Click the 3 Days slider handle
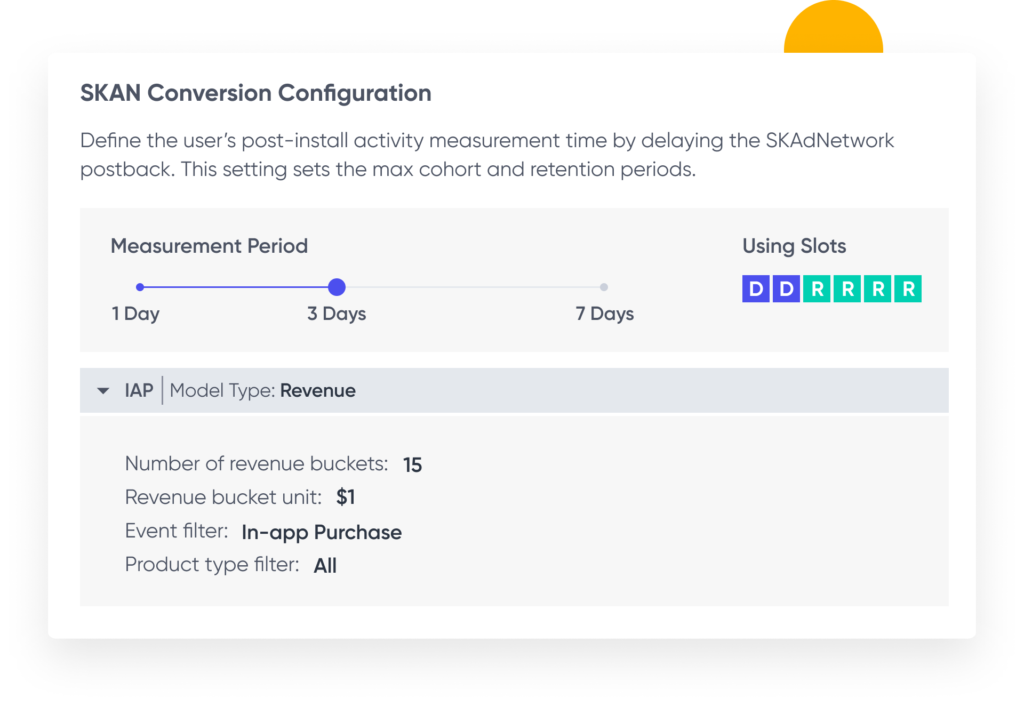 337,287
